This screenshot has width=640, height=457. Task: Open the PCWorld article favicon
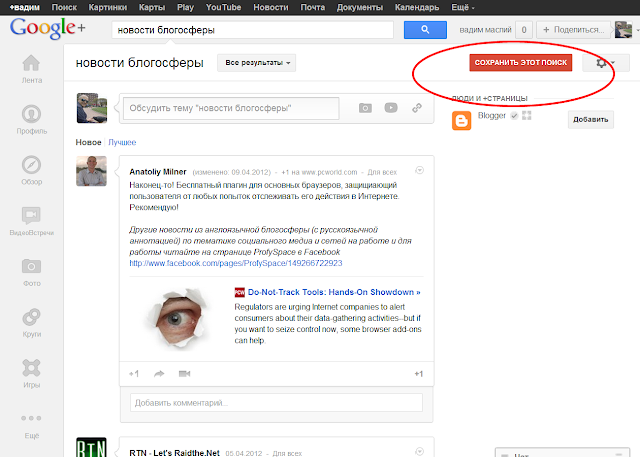pyautogui.click(x=240, y=292)
